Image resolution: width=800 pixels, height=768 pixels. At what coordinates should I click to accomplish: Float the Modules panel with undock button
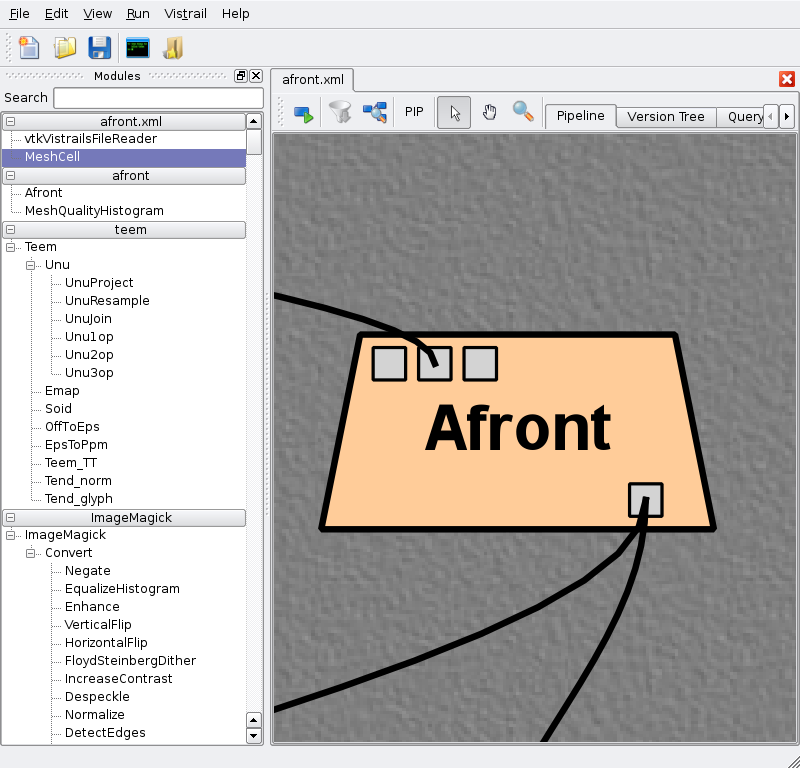coord(241,76)
